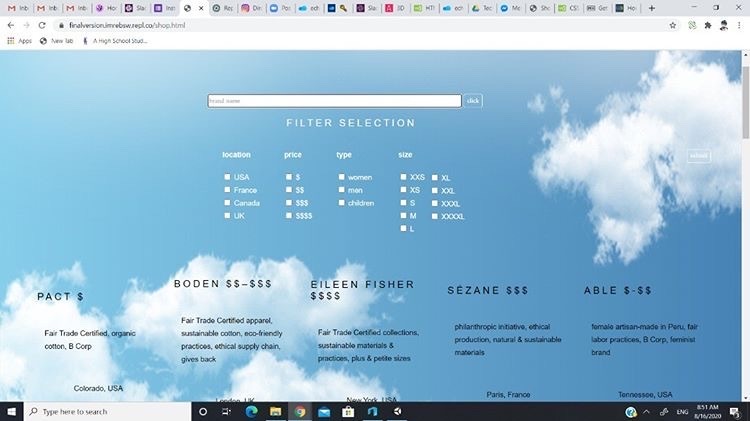The width and height of the screenshot is (750, 421).
Task: Open the Mail app from the taskbar
Action: pos(324,411)
